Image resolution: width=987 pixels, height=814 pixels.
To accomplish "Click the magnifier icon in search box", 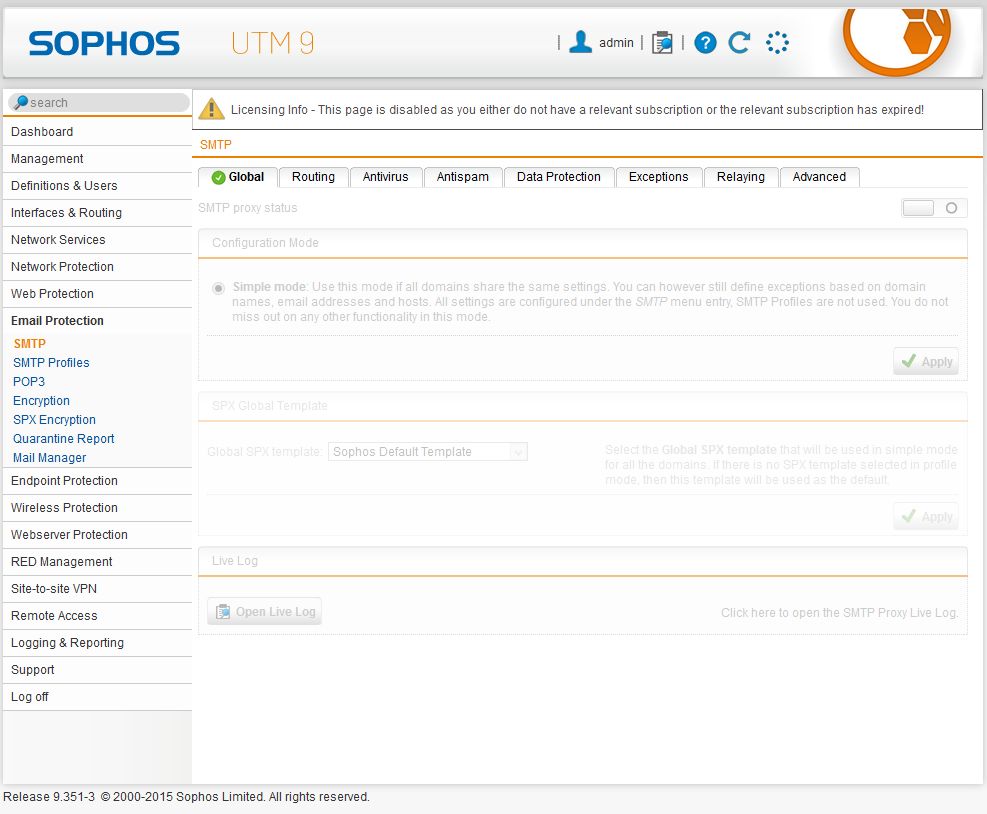I will point(21,102).
